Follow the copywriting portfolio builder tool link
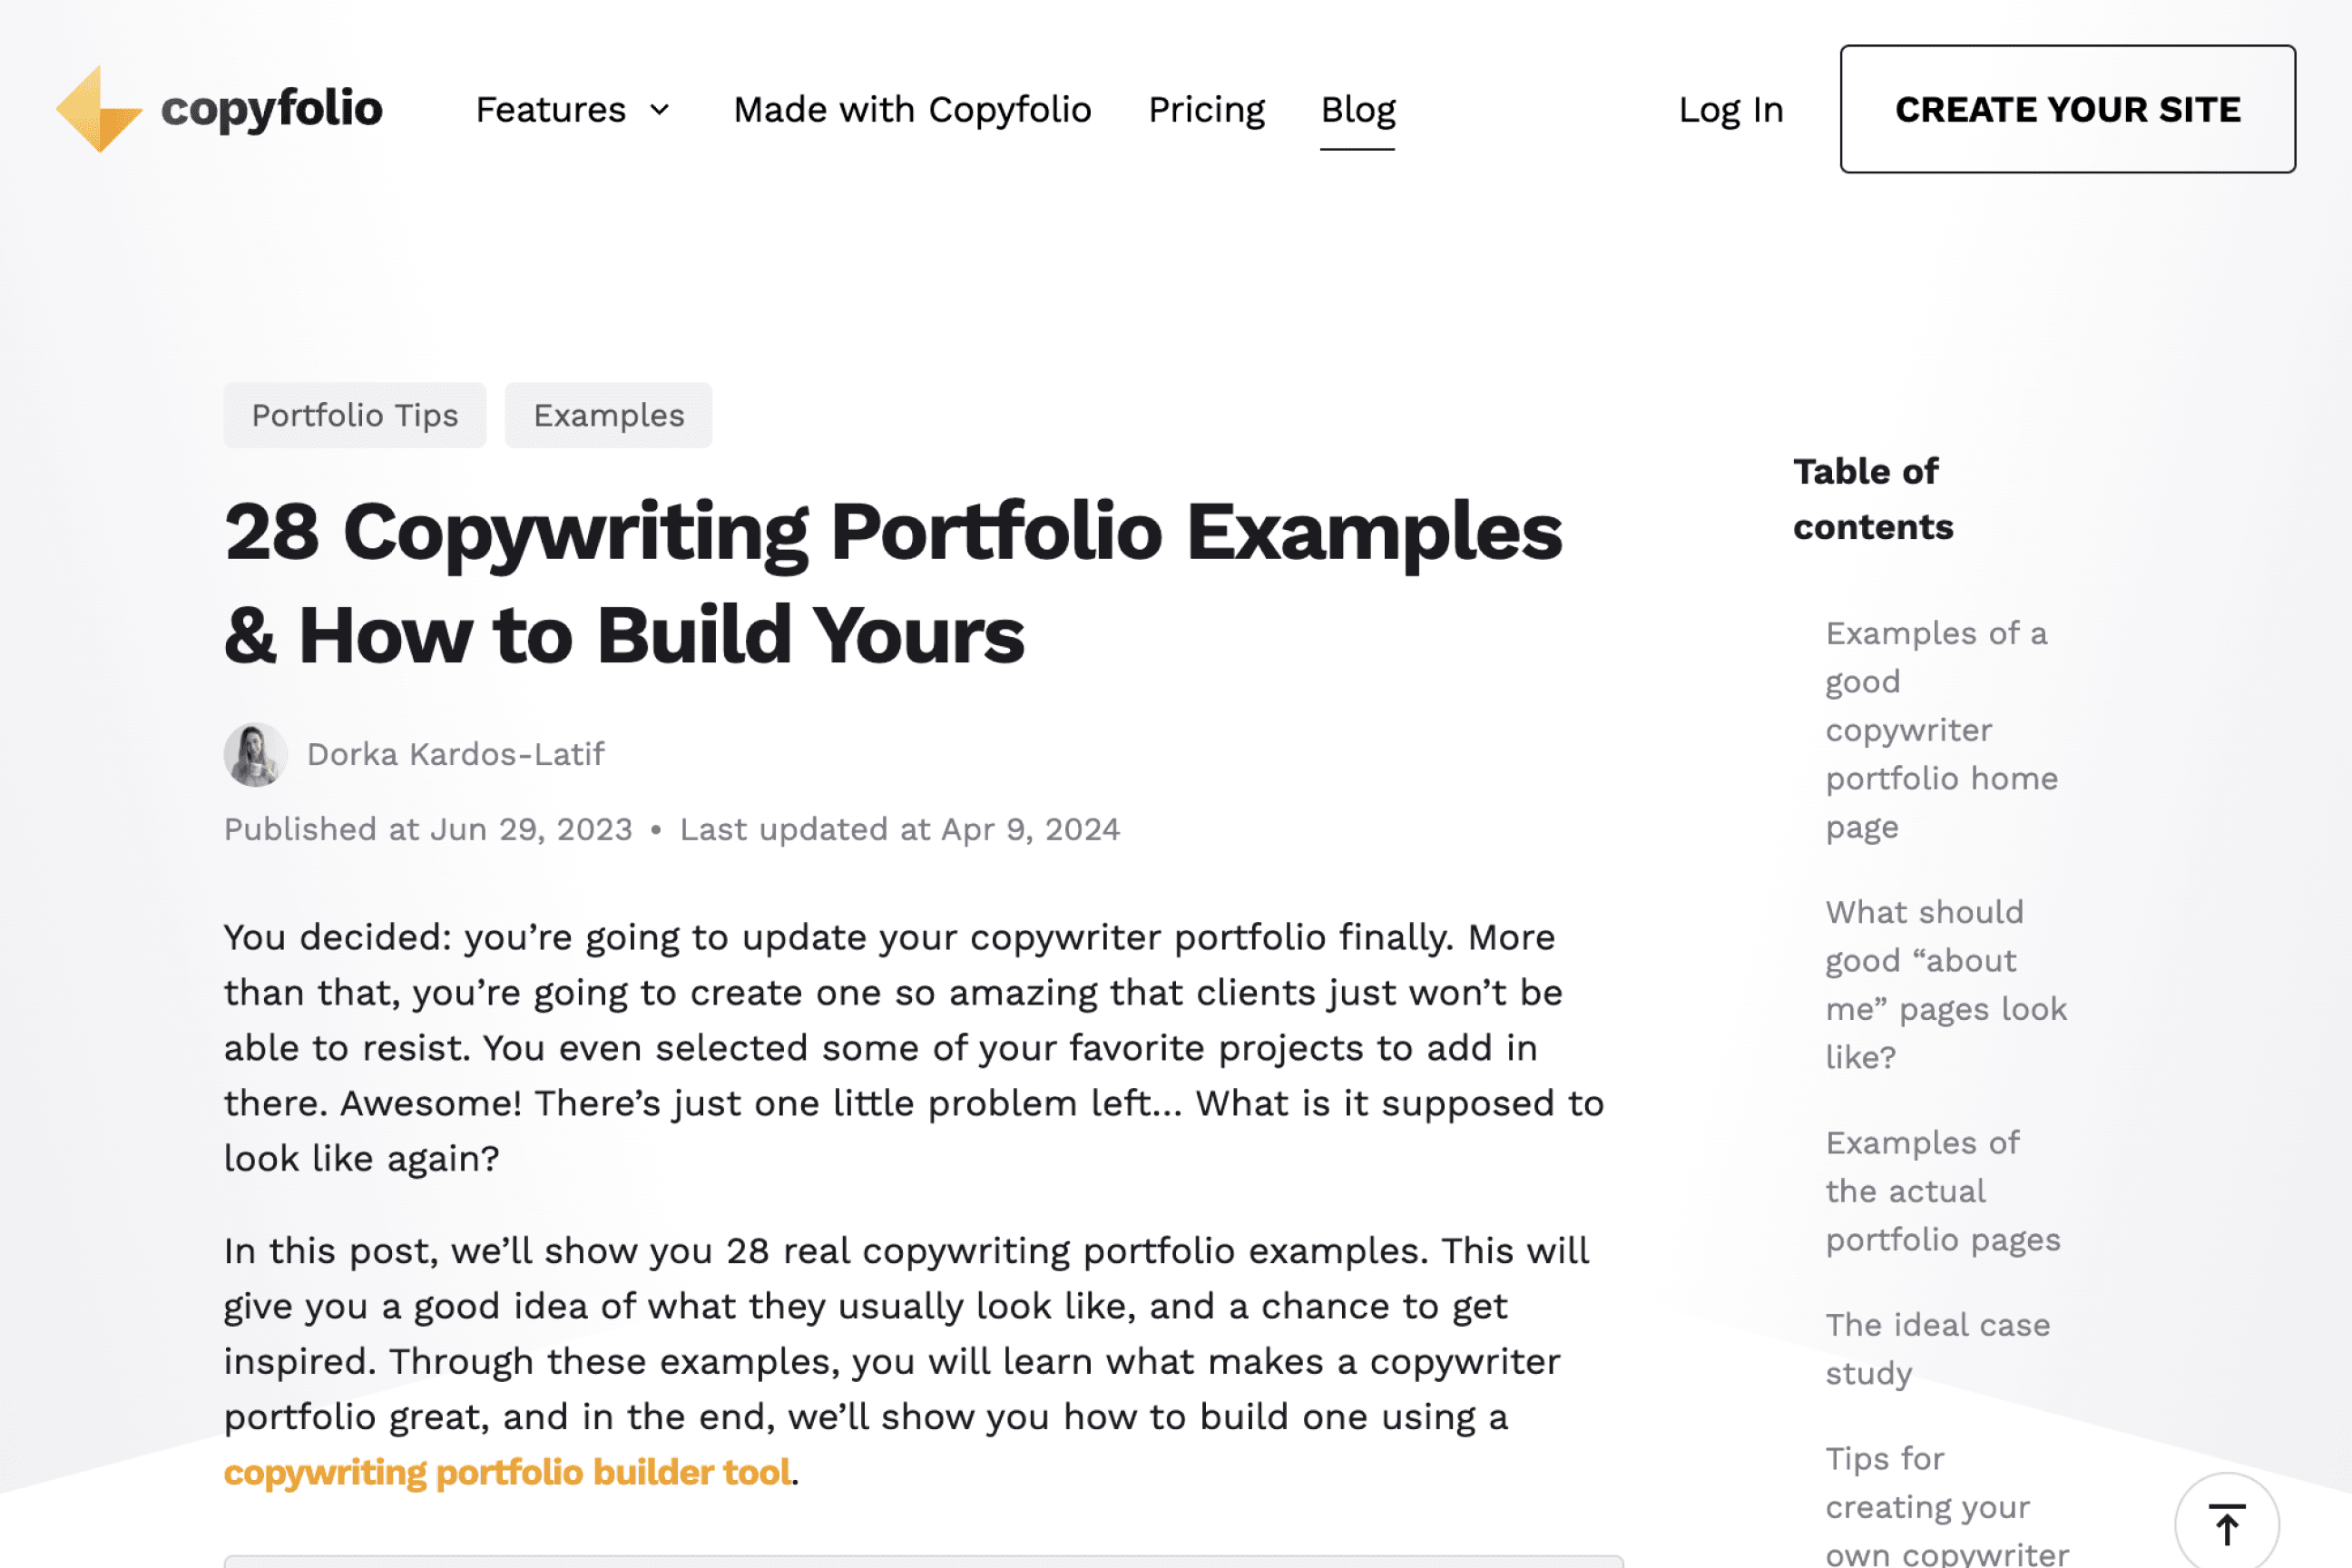The width and height of the screenshot is (2352, 1568). [x=507, y=1472]
